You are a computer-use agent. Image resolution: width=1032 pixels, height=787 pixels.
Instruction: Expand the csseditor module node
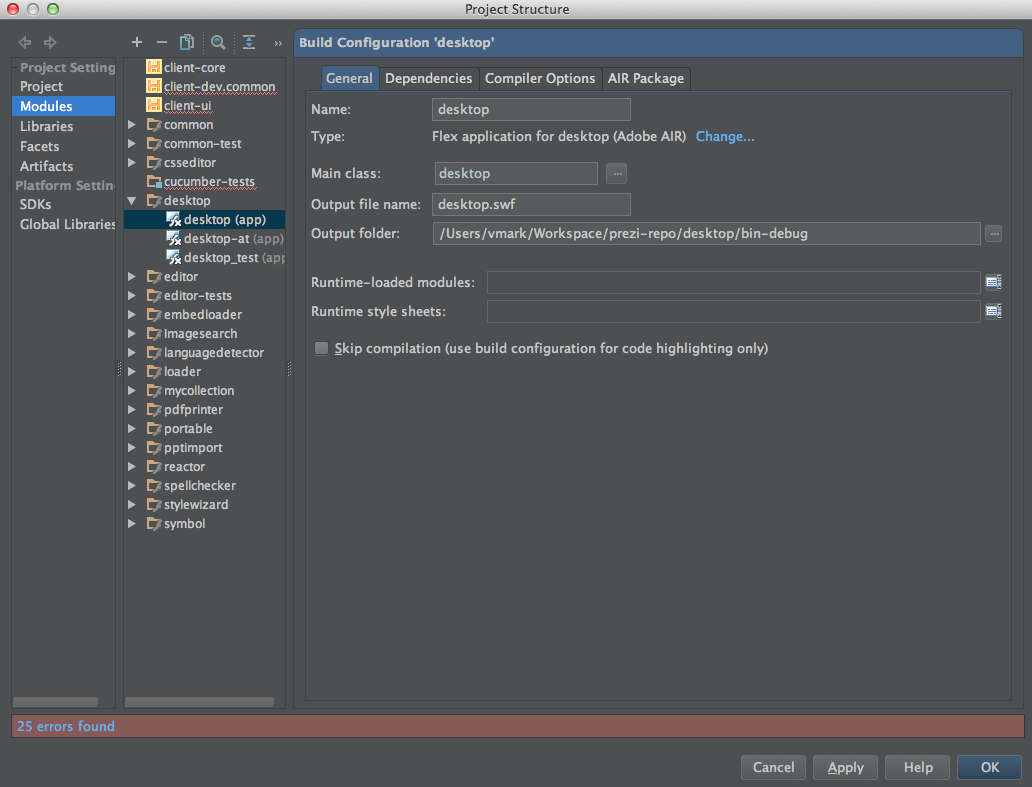132,163
